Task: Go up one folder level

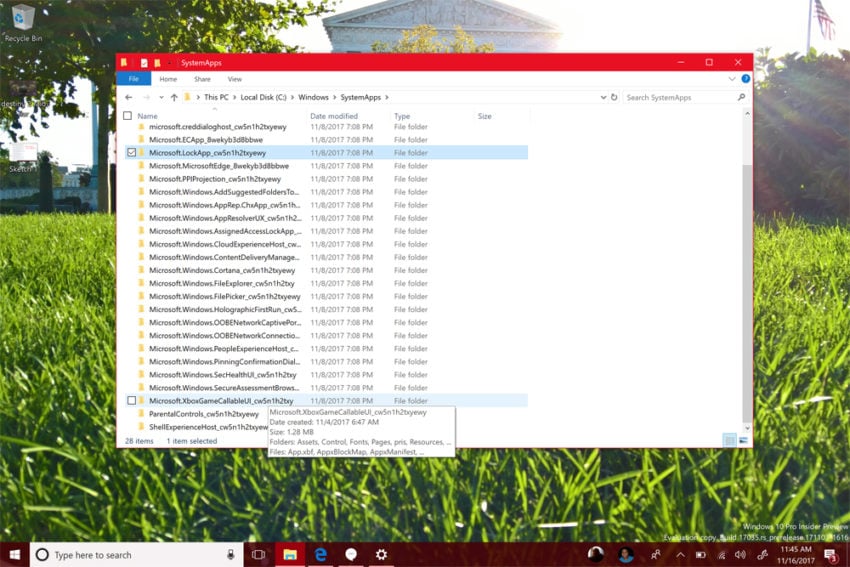Action: tap(174, 98)
